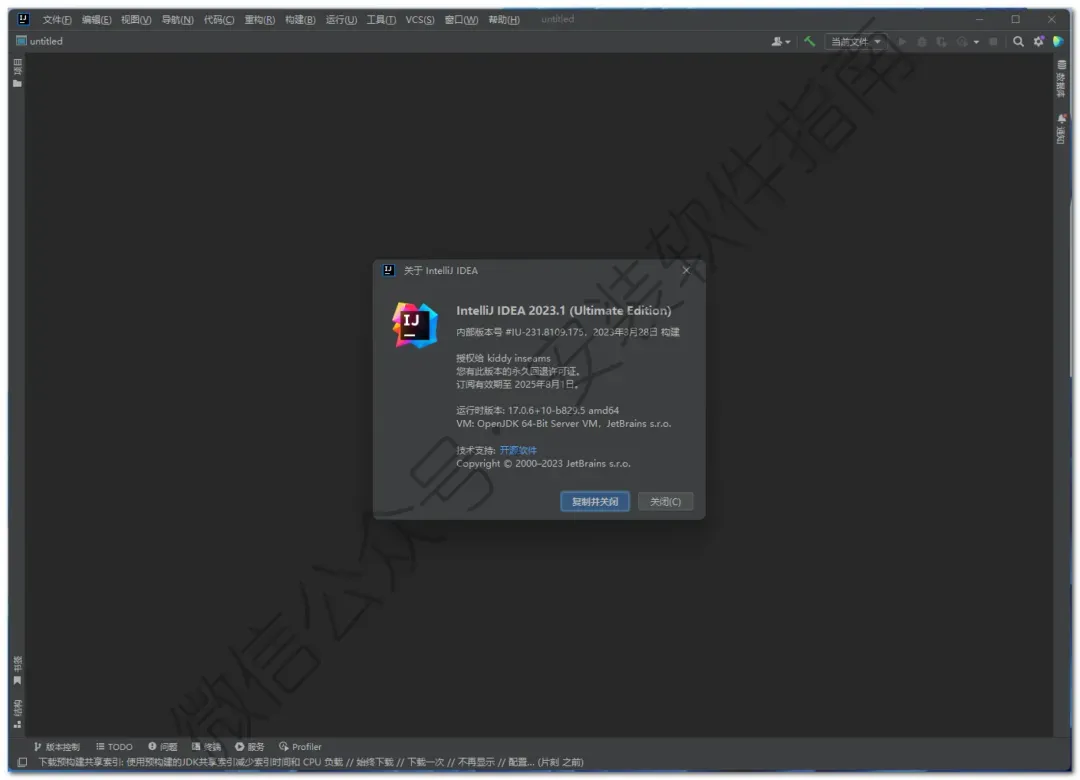The image size is (1080, 780).
Task: Open the VCS(S) menu
Action: (x=419, y=19)
